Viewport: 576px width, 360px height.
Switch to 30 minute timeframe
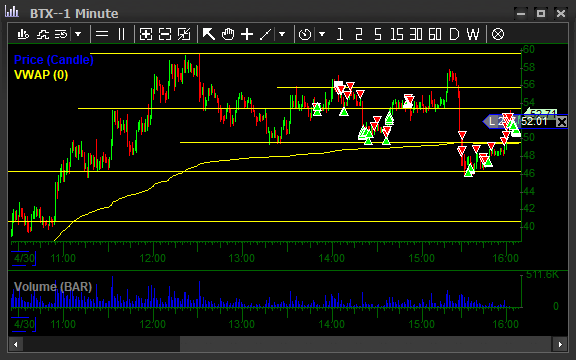click(x=416, y=35)
